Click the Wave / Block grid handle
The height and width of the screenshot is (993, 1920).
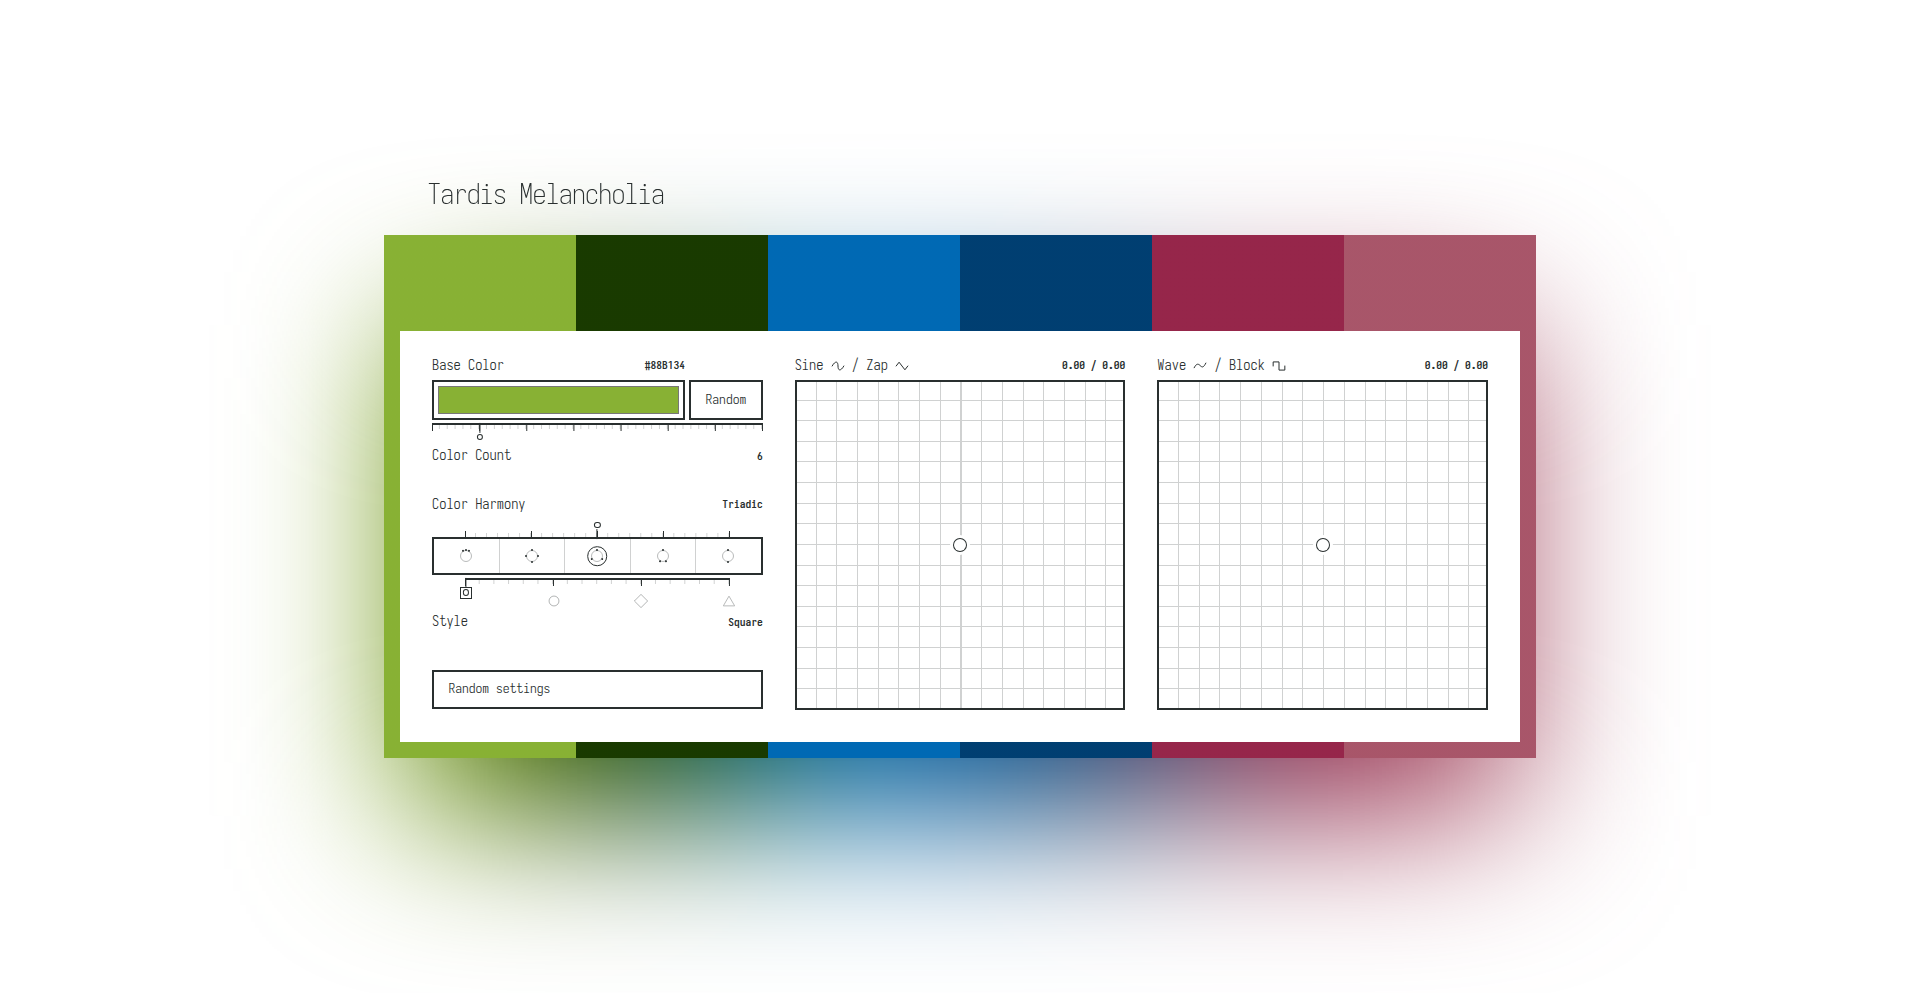(x=1323, y=545)
